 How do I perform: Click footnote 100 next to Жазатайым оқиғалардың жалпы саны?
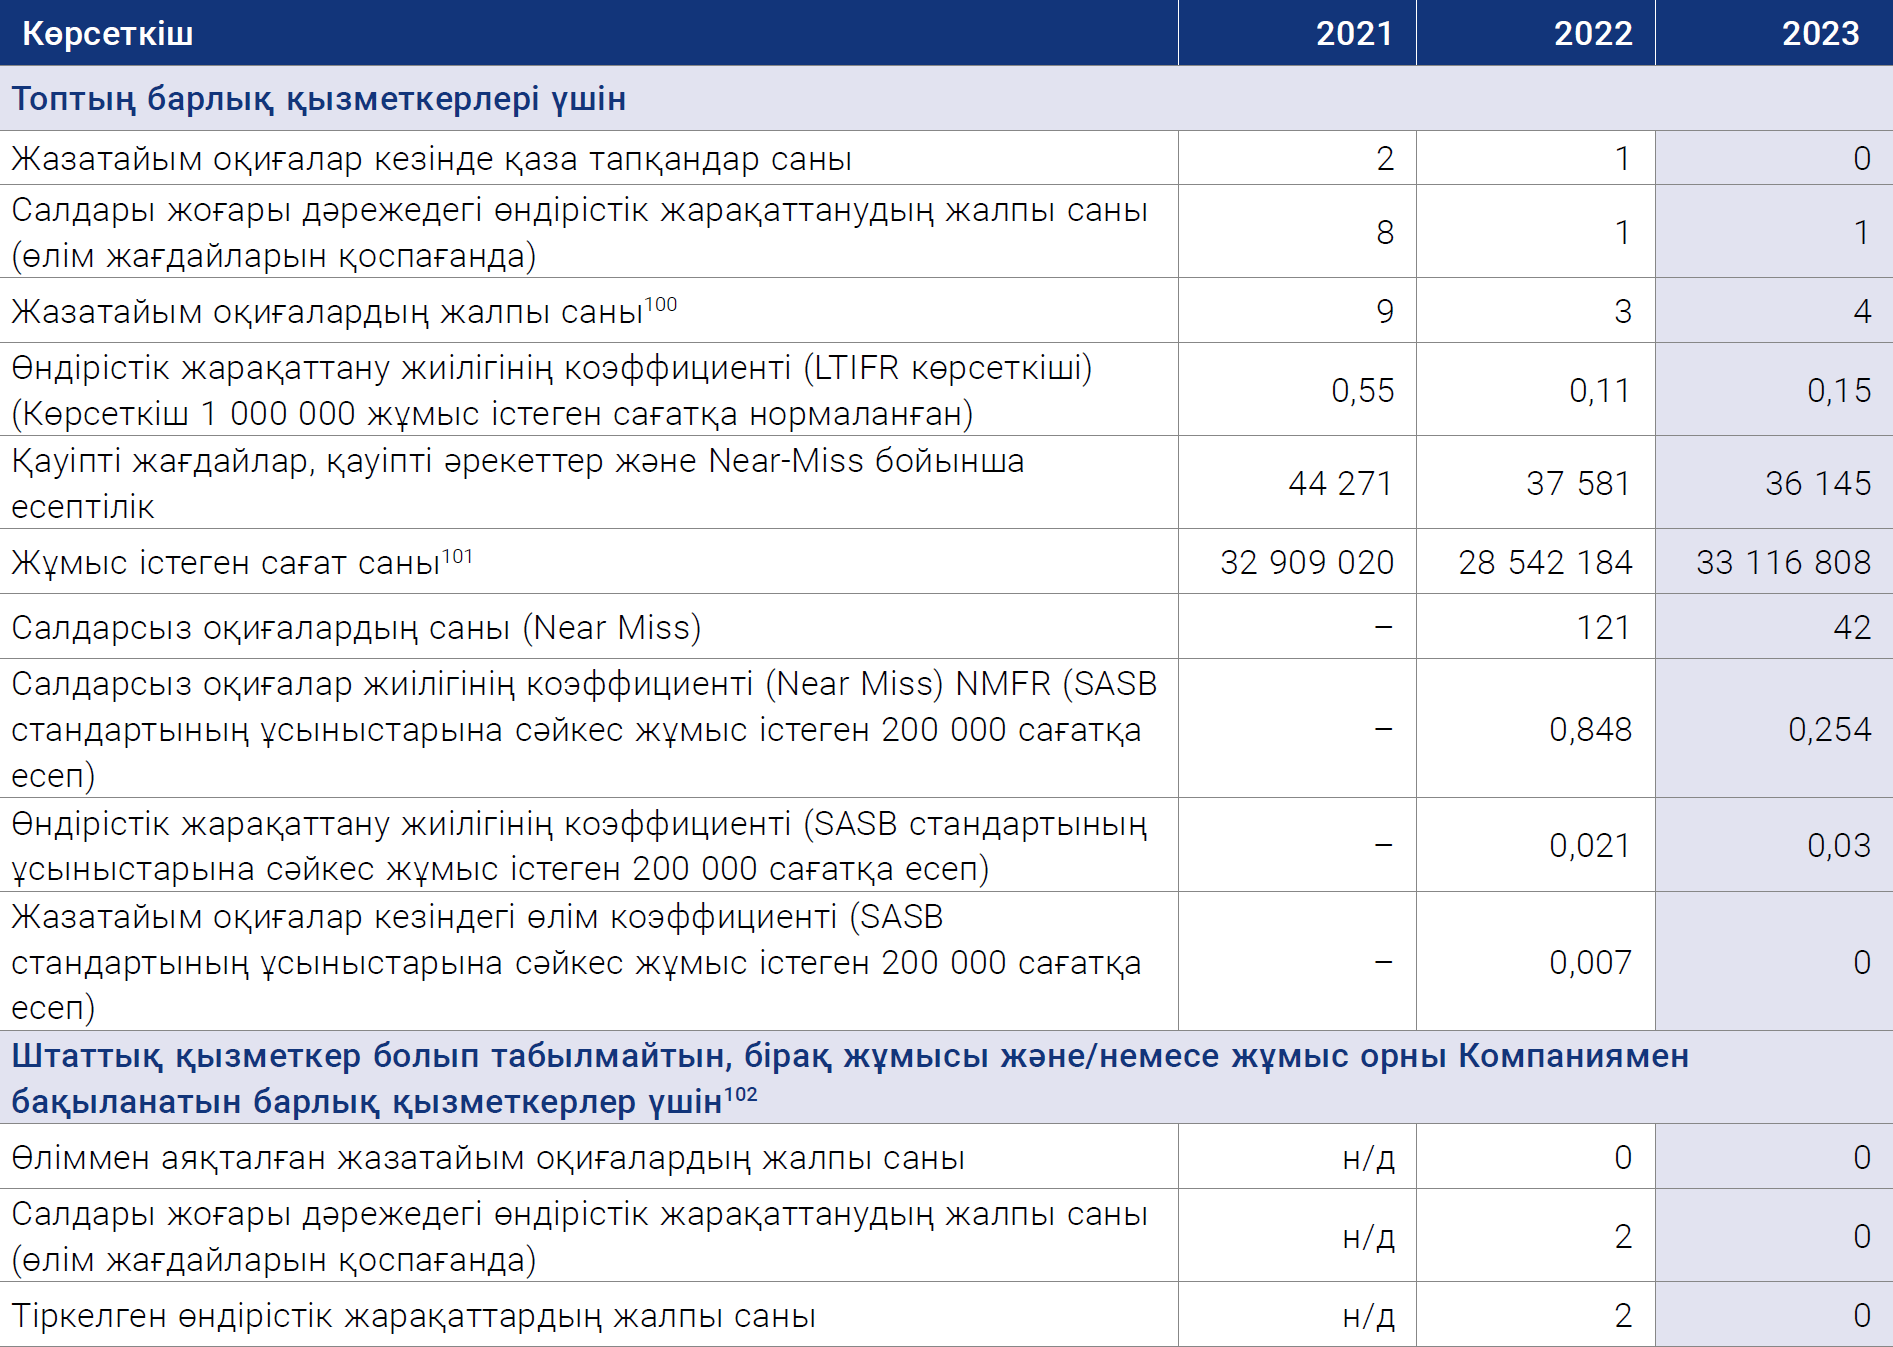pos(661,304)
